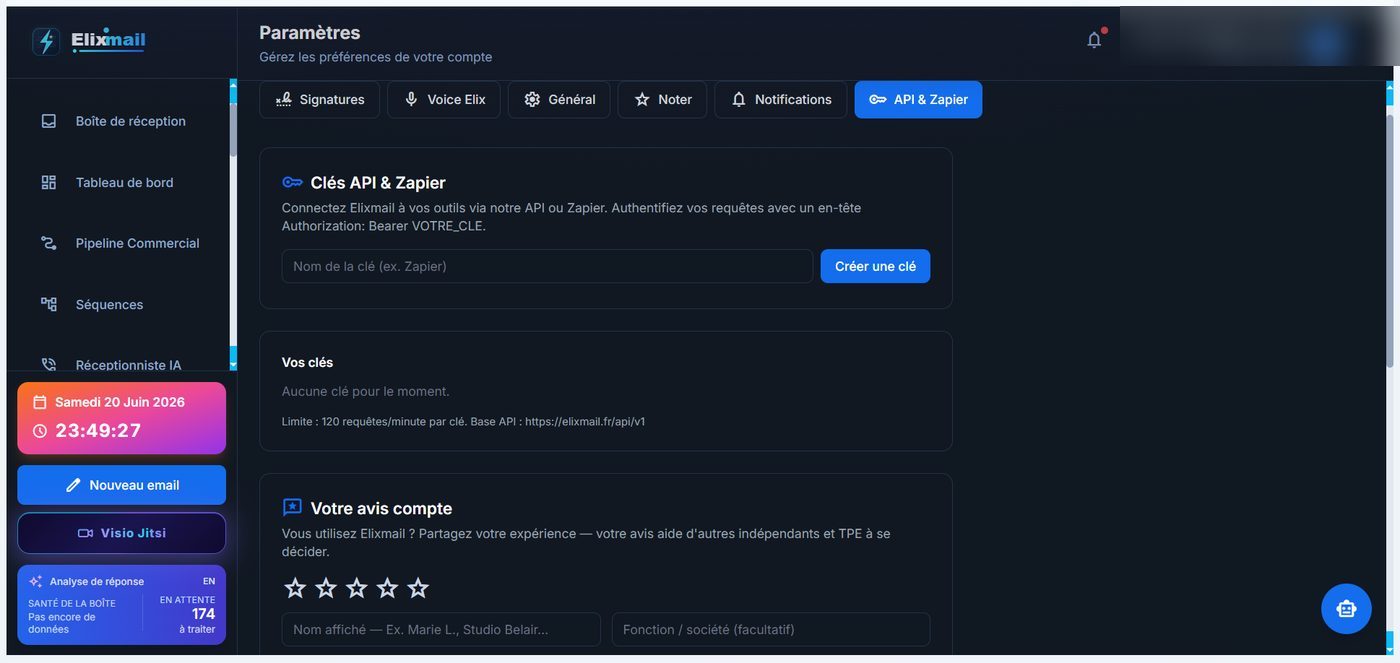Click the key icon beside Clés API & Zapier heading

coord(292,182)
